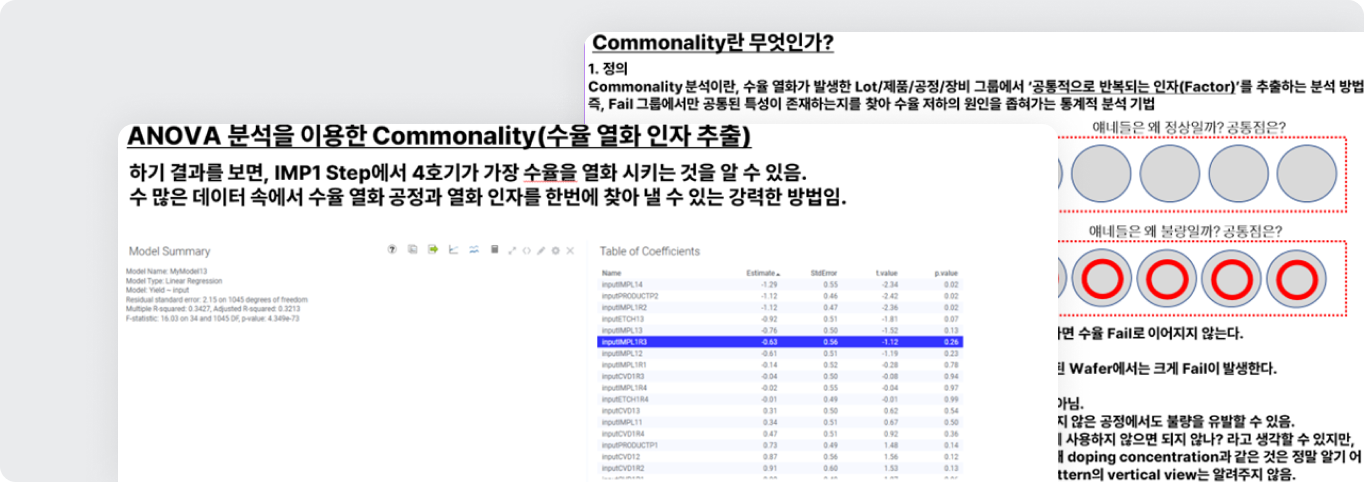This screenshot has height=482, width=1364.
Task: Click the calculator icon in Model Summary
Action: pyautogui.click(x=494, y=250)
